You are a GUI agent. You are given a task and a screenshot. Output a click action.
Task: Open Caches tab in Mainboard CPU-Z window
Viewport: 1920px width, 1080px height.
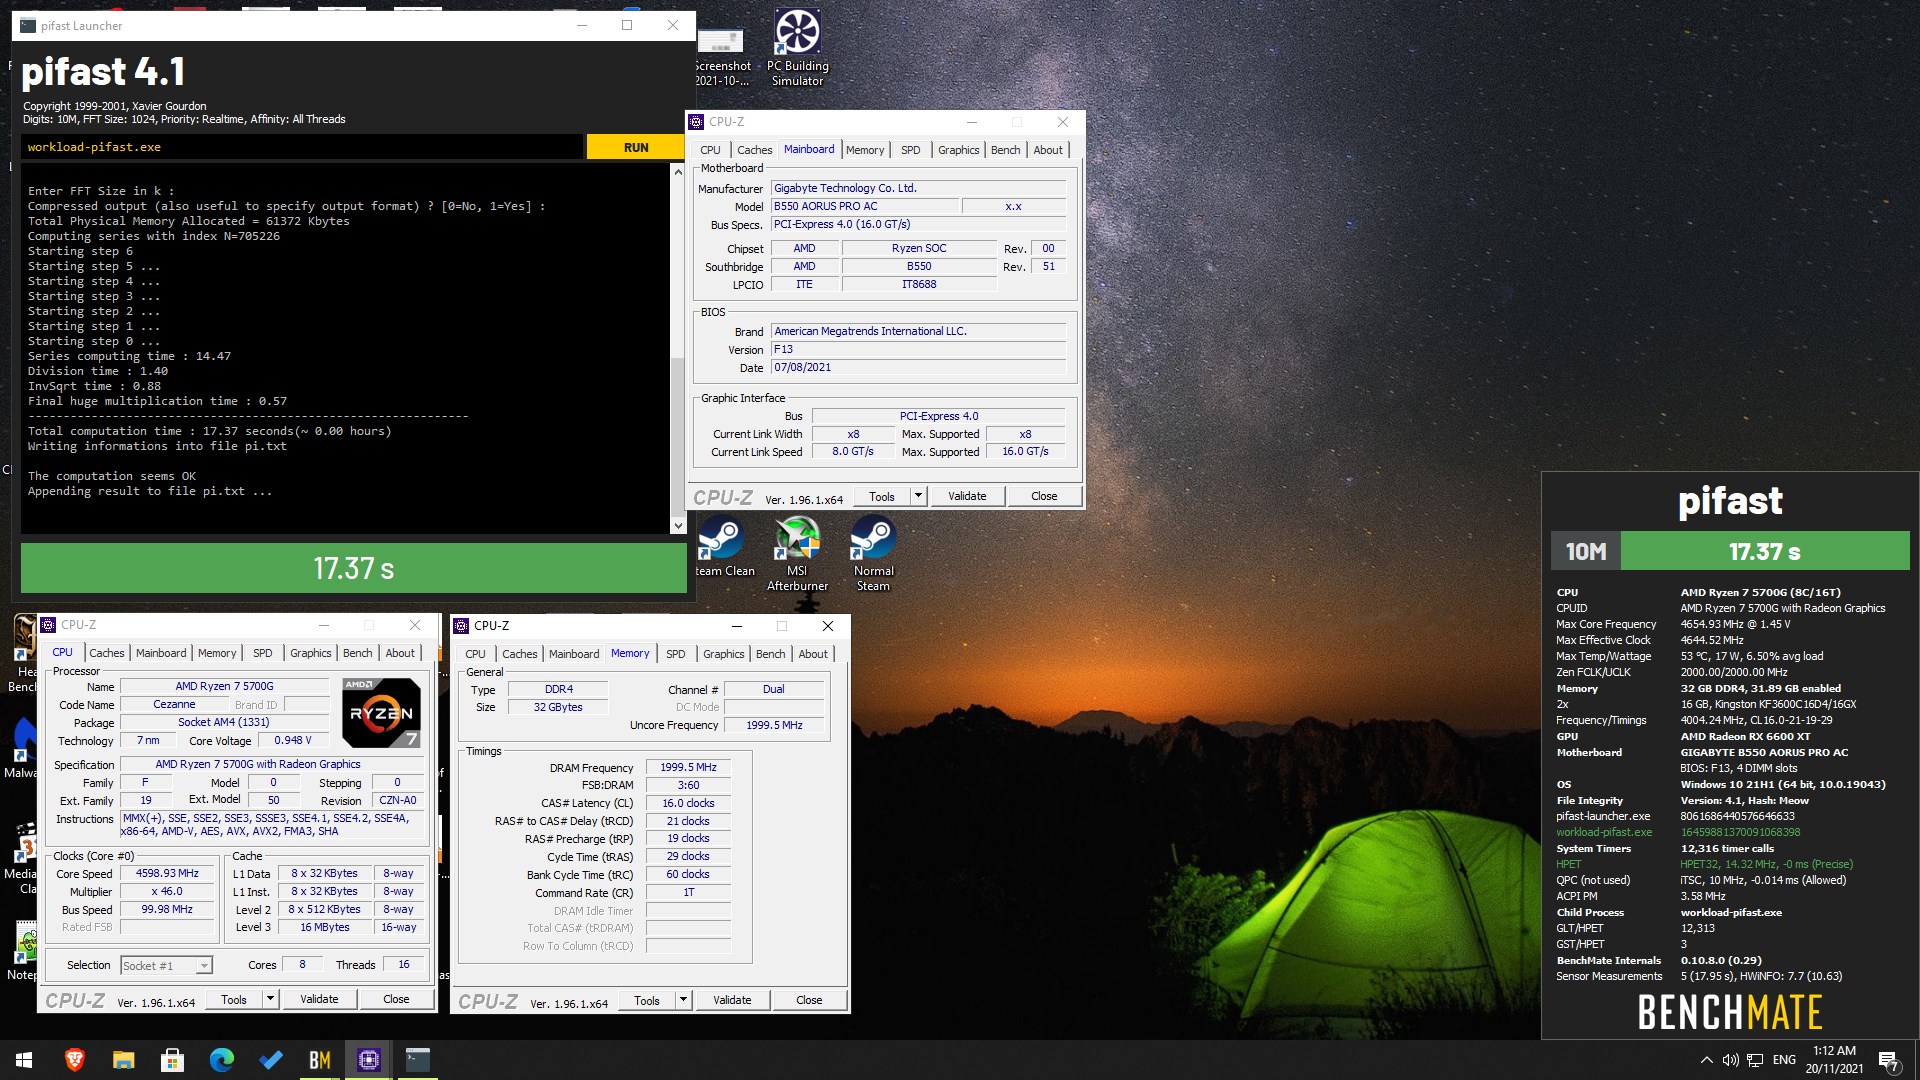click(x=755, y=150)
